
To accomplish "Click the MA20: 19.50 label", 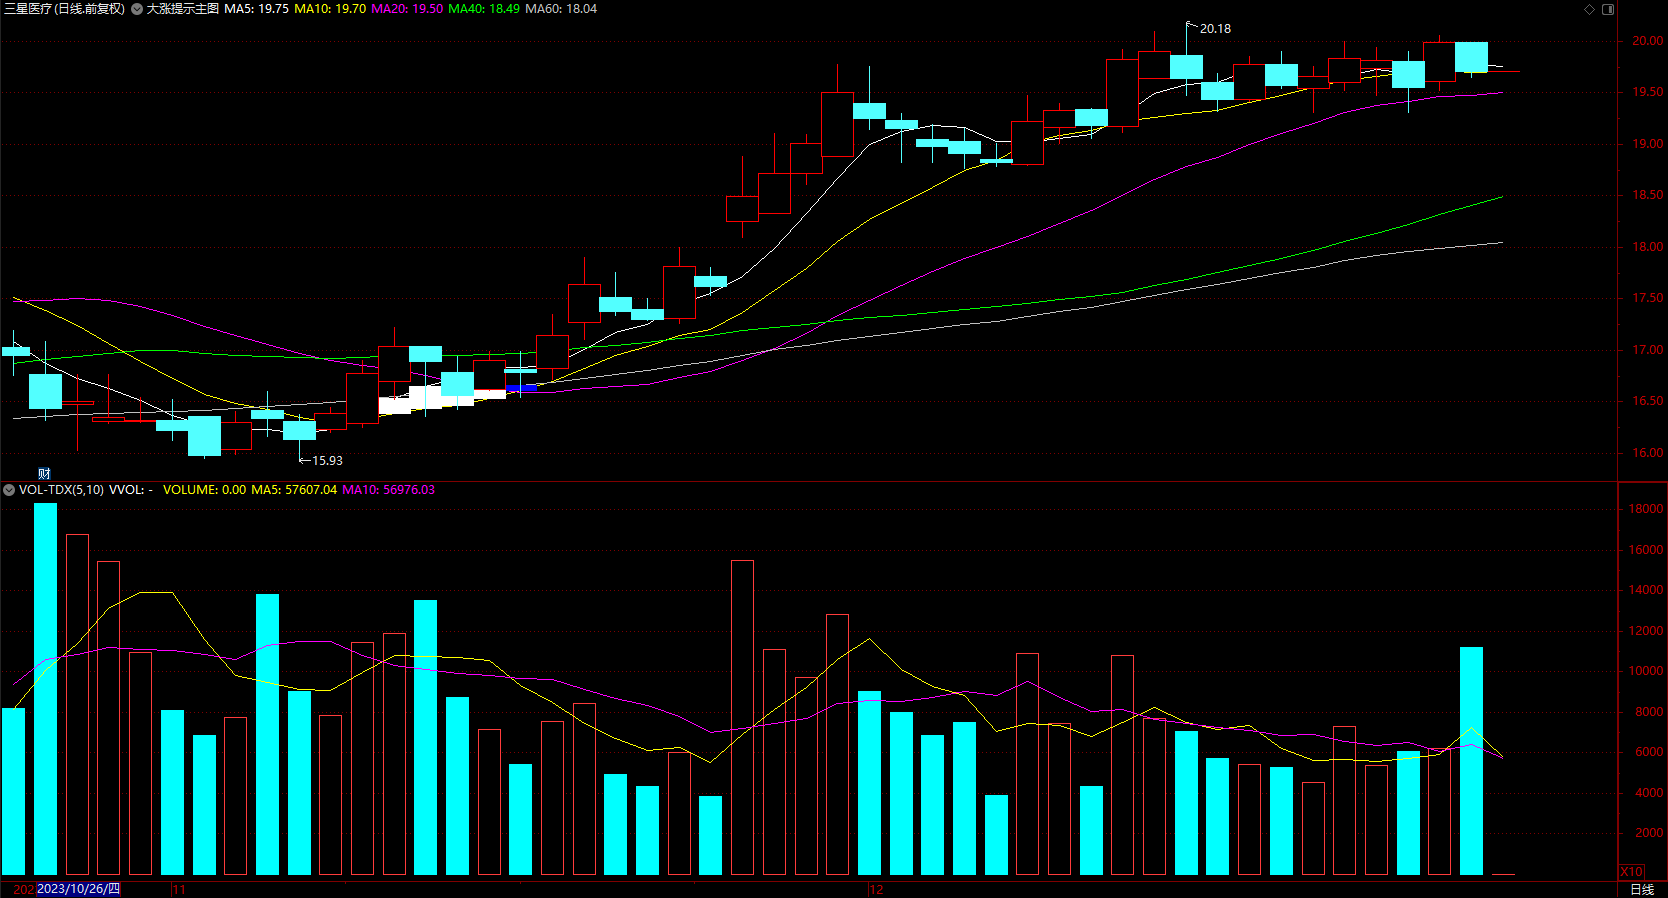I will 407,9.
